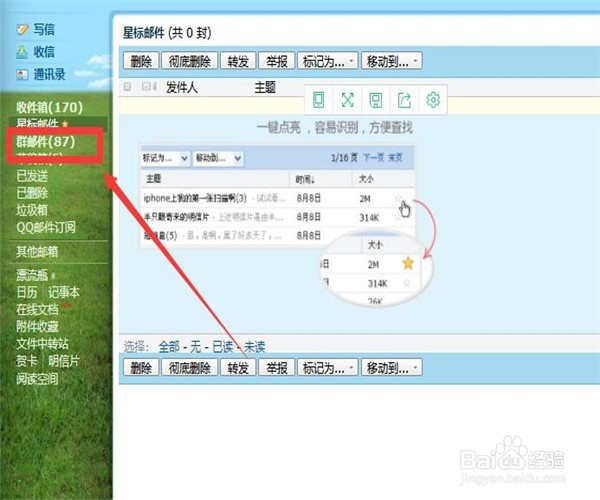
Task: Click the bottom 彻底删除 button
Action: (x=190, y=368)
